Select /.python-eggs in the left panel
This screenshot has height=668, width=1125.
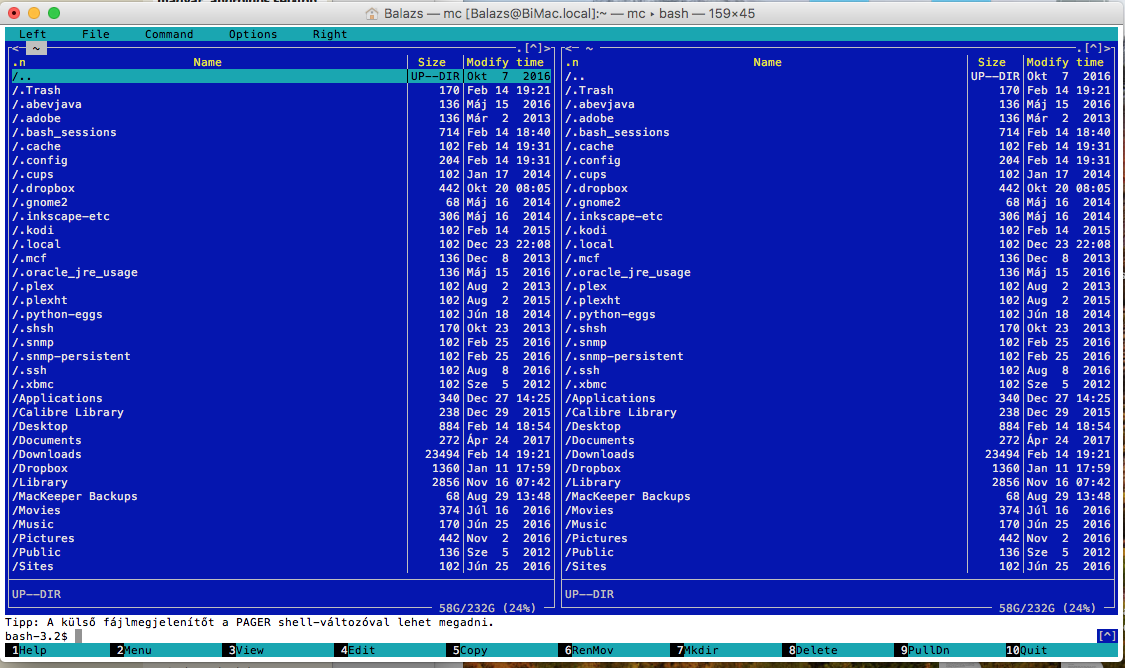[281, 314]
